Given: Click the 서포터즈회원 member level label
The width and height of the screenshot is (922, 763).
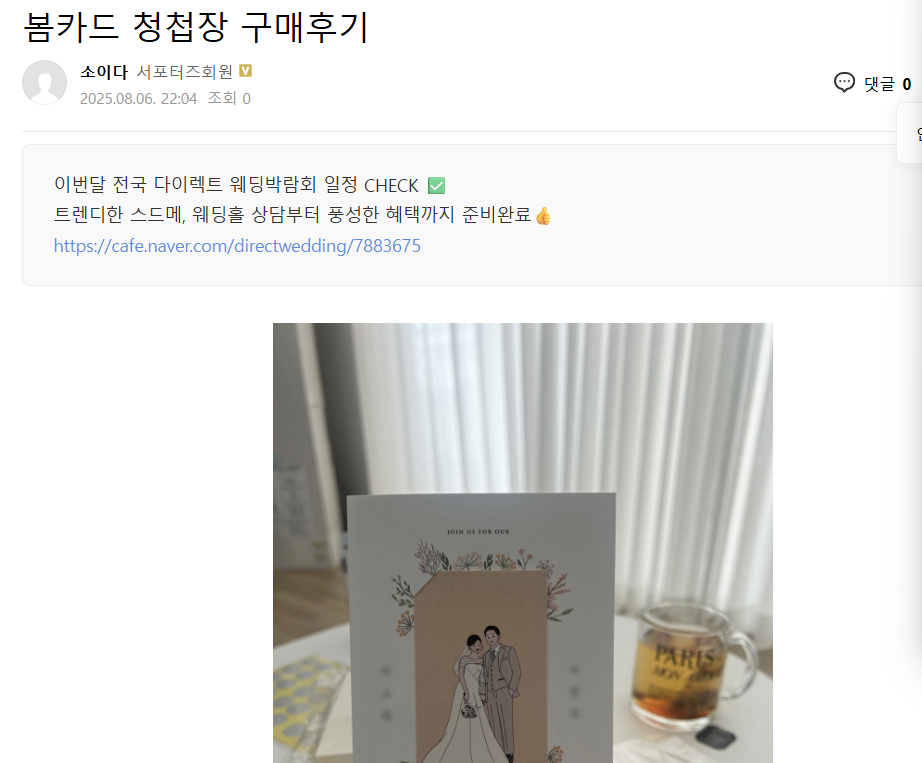Looking at the screenshot, I should coord(185,72).
